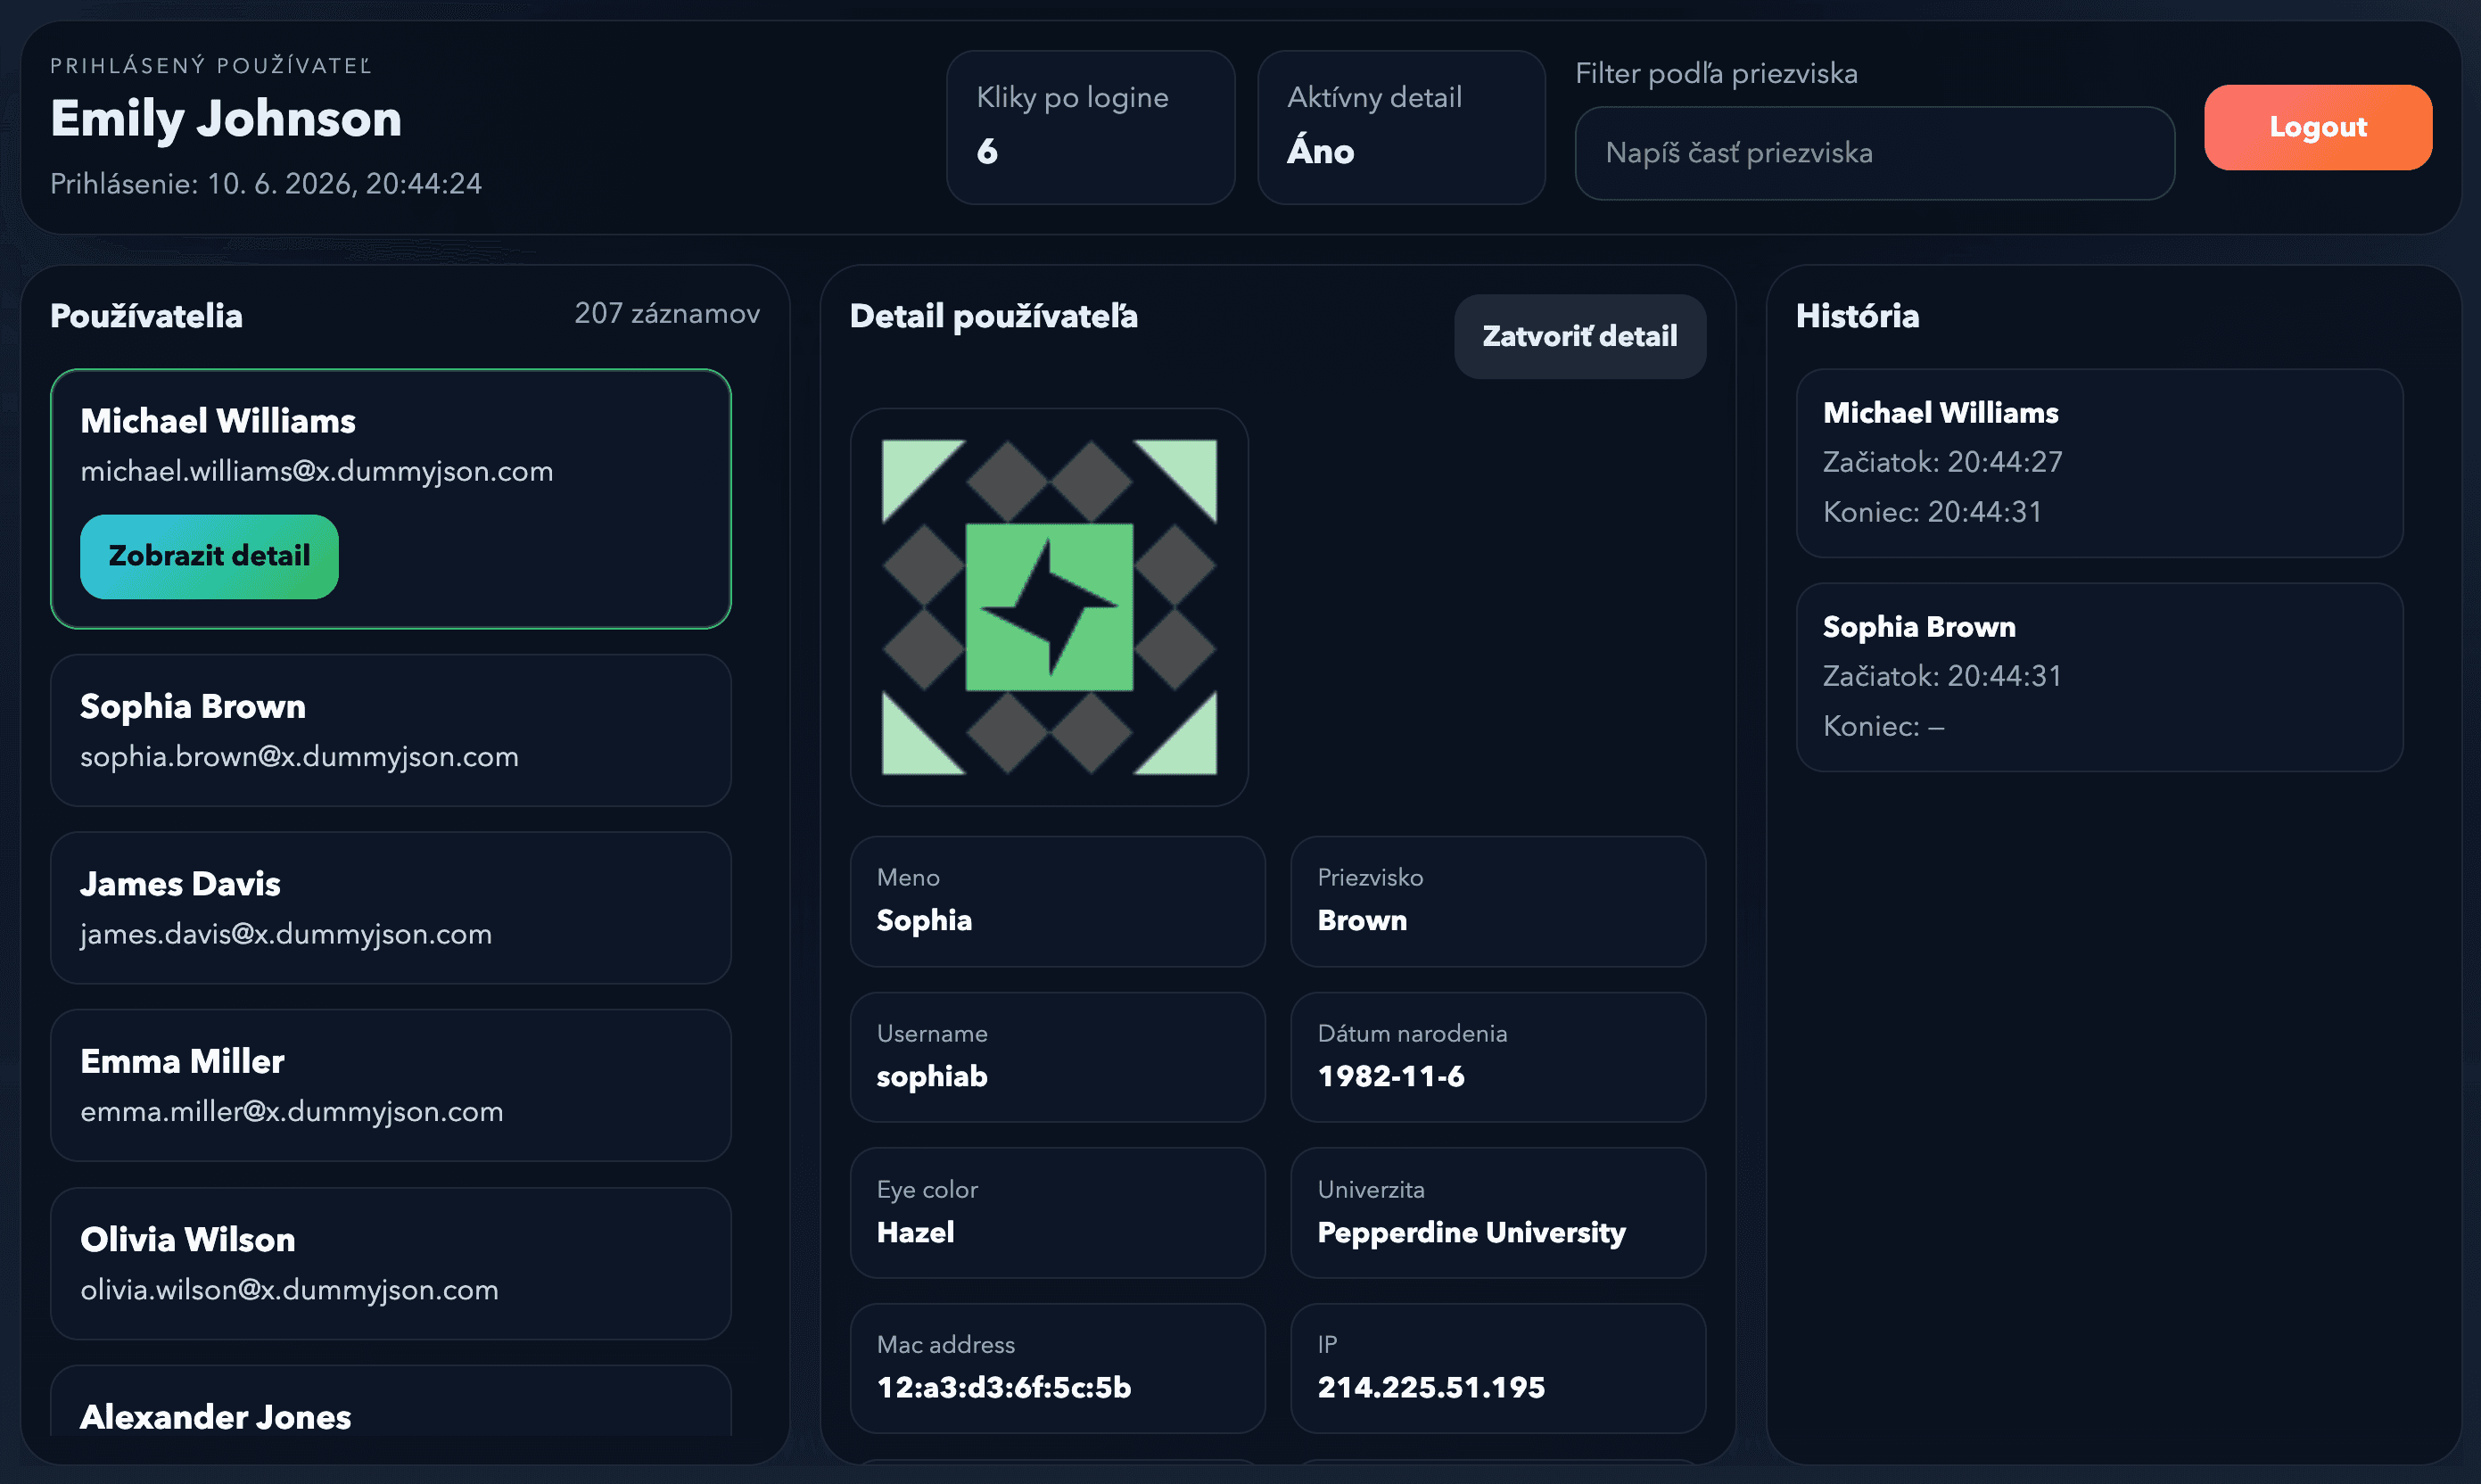Click the Eye color value Hazel

[915, 1232]
